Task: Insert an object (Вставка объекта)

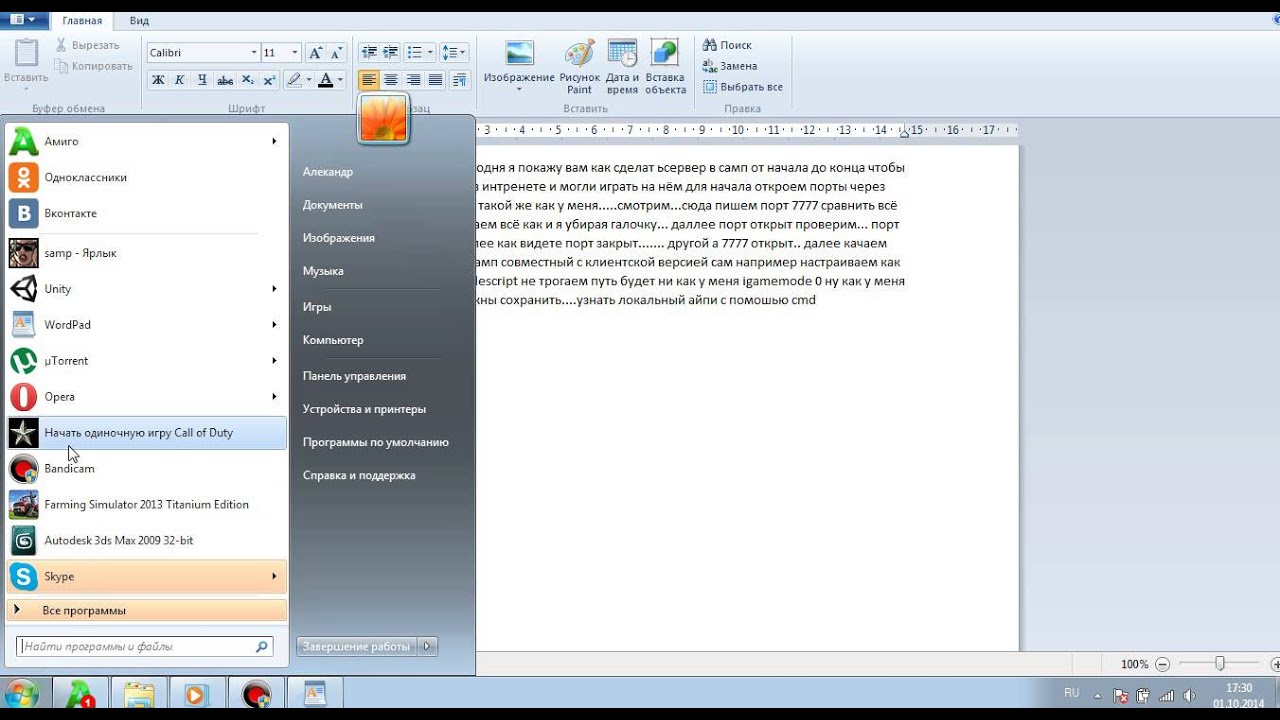Action: pyautogui.click(x=666, y=66)
